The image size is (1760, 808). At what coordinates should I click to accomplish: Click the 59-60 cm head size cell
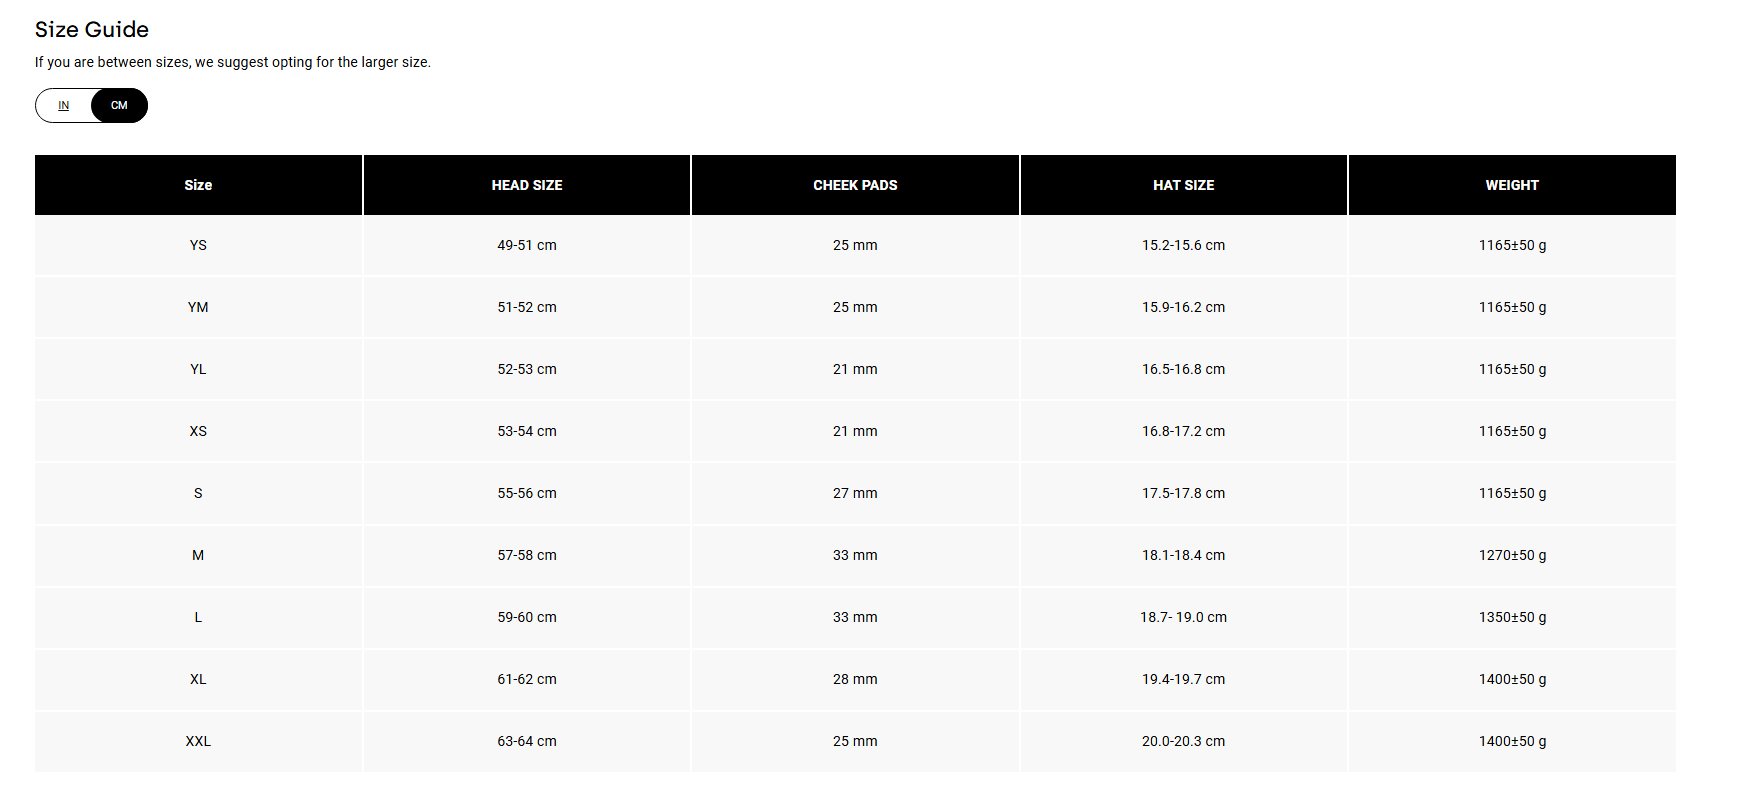[x=527, y=617]
